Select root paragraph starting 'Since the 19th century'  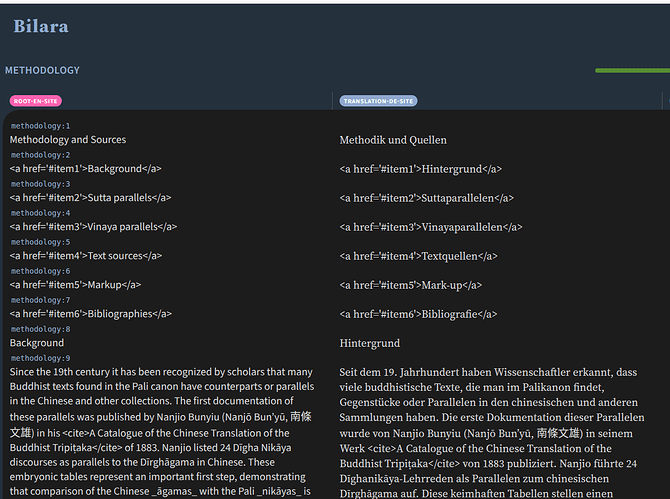tap(162, 431)
